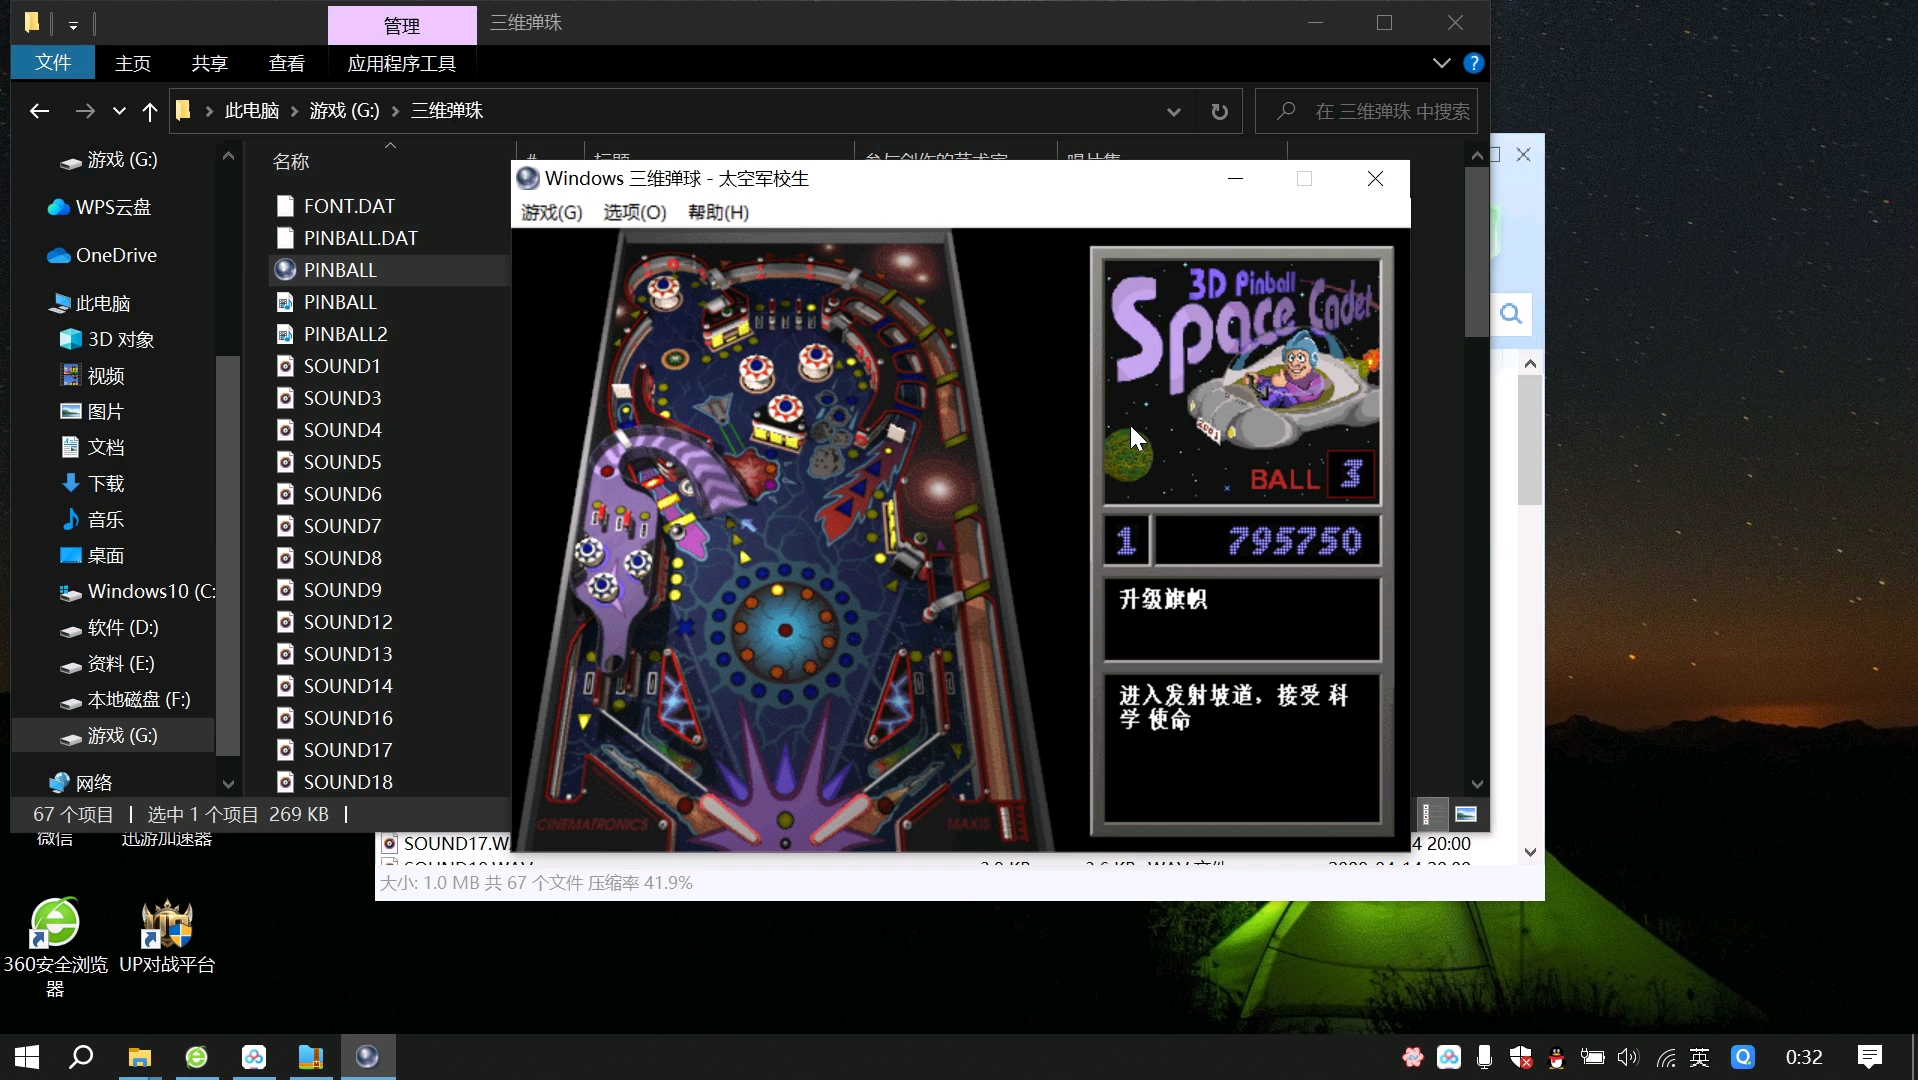1918x1080 pixels.
Task: Go up one folder level
Action: pyautogui.click(x=150, y=111)
